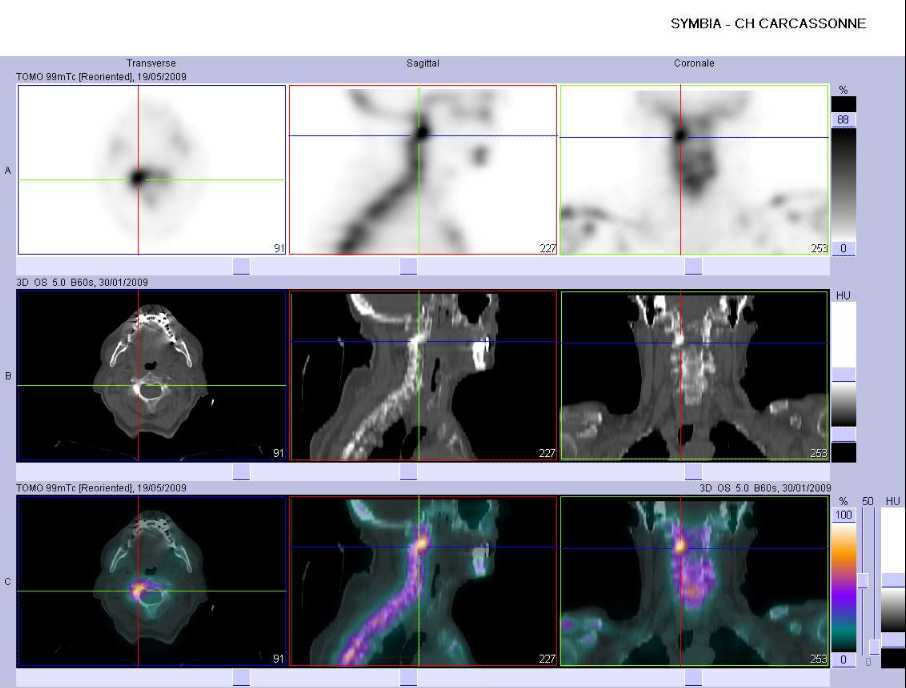Select the row C fused transverse image
This screenshot has height=688, width=906.
[x=152, y=581]
